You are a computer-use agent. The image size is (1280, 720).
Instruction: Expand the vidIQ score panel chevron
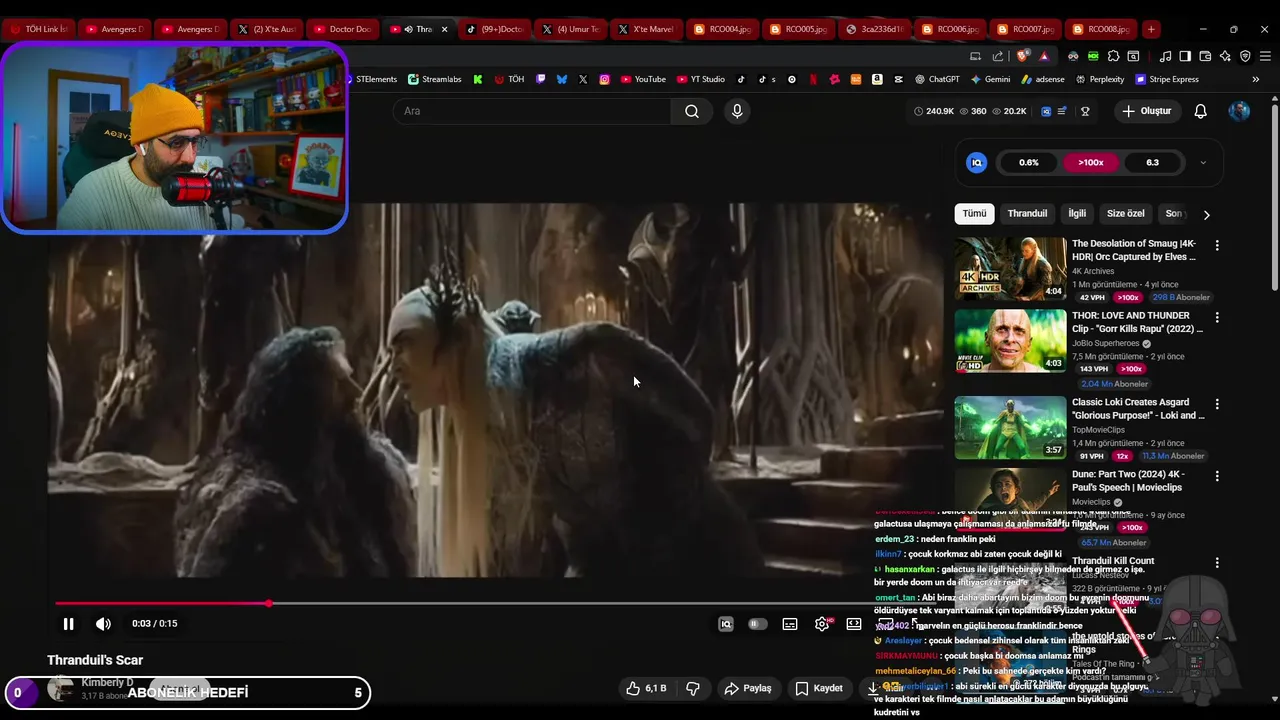click(1203, 162)
